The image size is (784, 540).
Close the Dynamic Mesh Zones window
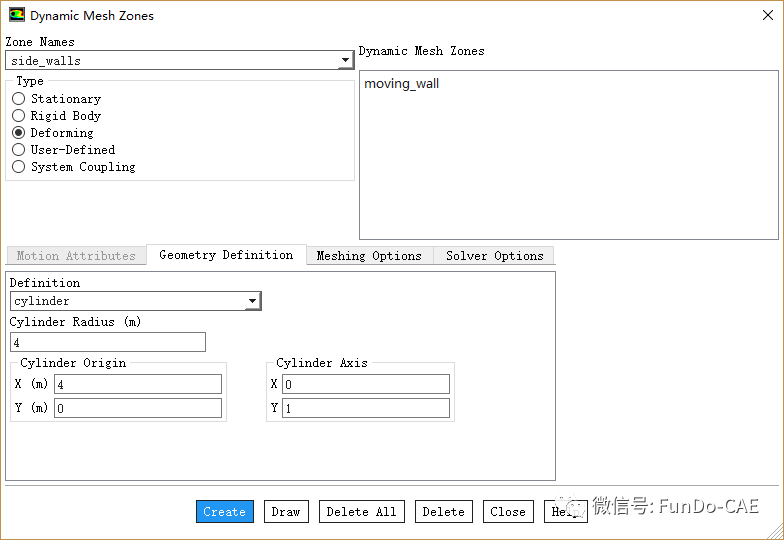pyautogui.click(x=765, y=15)
